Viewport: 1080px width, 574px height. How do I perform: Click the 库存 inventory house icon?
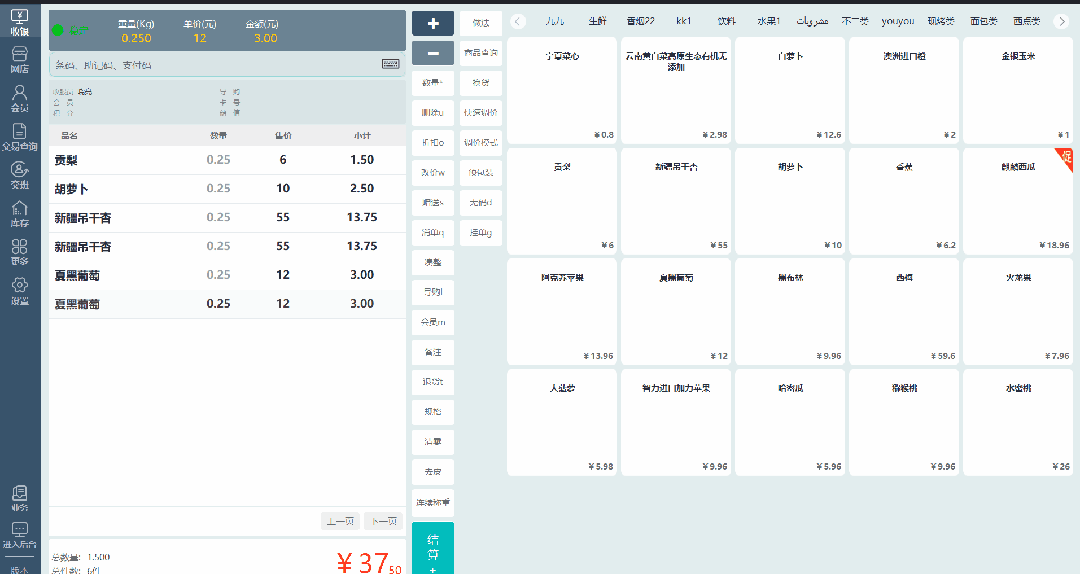tap(19, 213)
